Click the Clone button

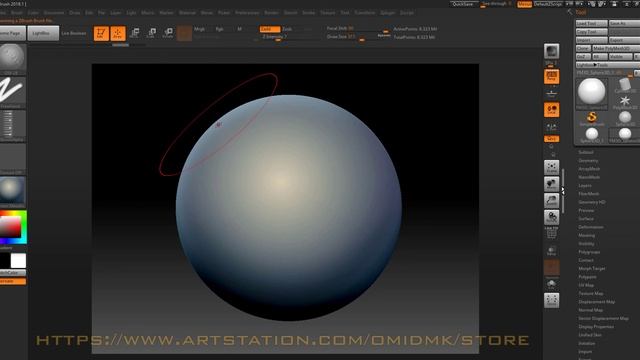coord(583,48)
